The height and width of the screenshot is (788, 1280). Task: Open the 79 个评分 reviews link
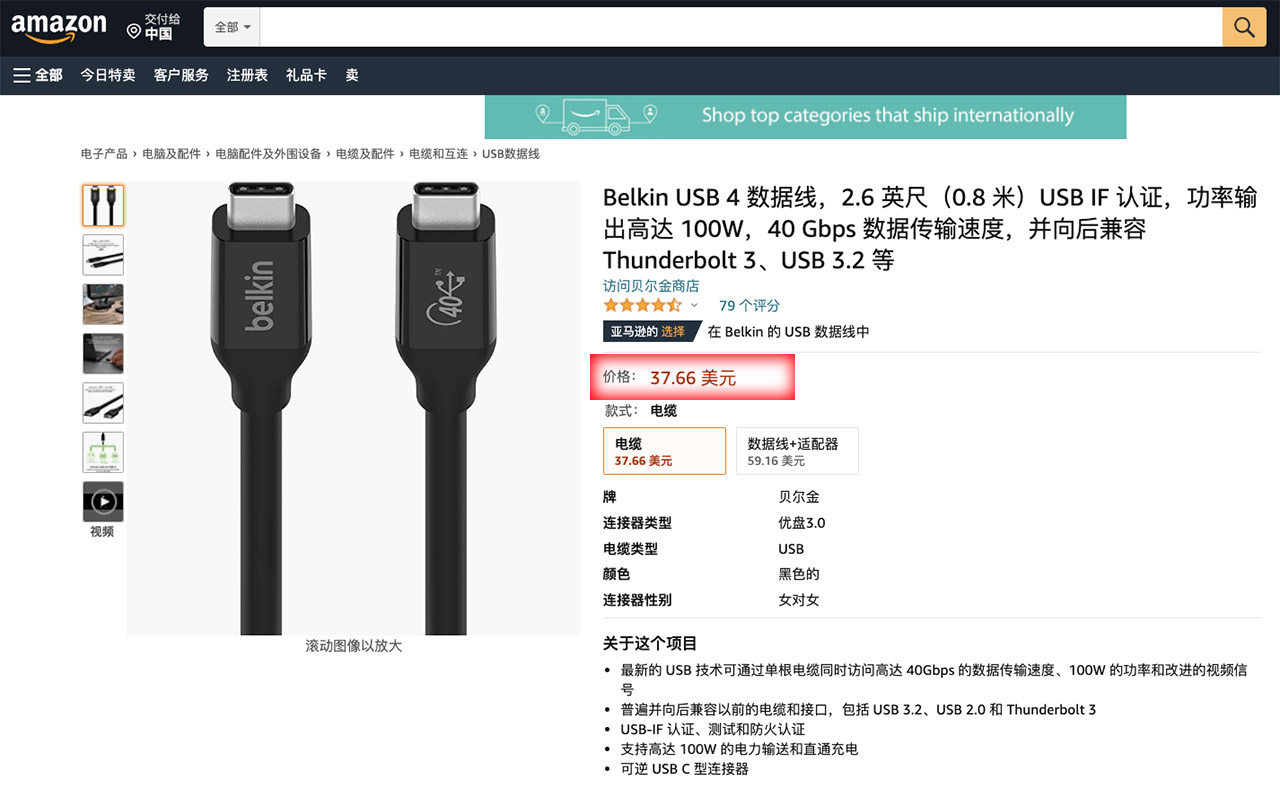point(749,305)
